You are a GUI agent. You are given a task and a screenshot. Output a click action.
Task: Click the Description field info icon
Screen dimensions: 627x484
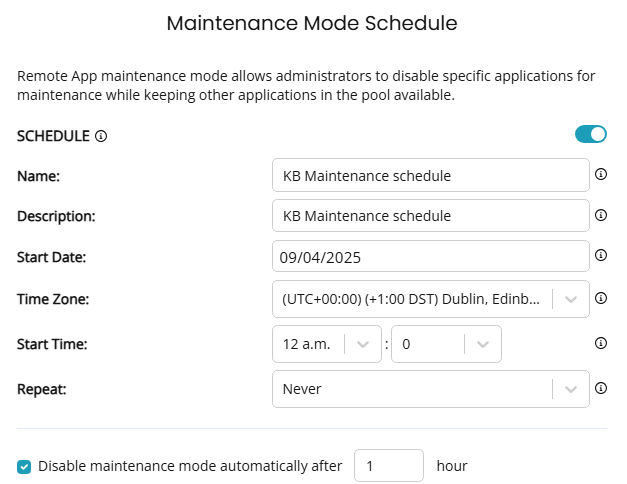click(601, 215)
